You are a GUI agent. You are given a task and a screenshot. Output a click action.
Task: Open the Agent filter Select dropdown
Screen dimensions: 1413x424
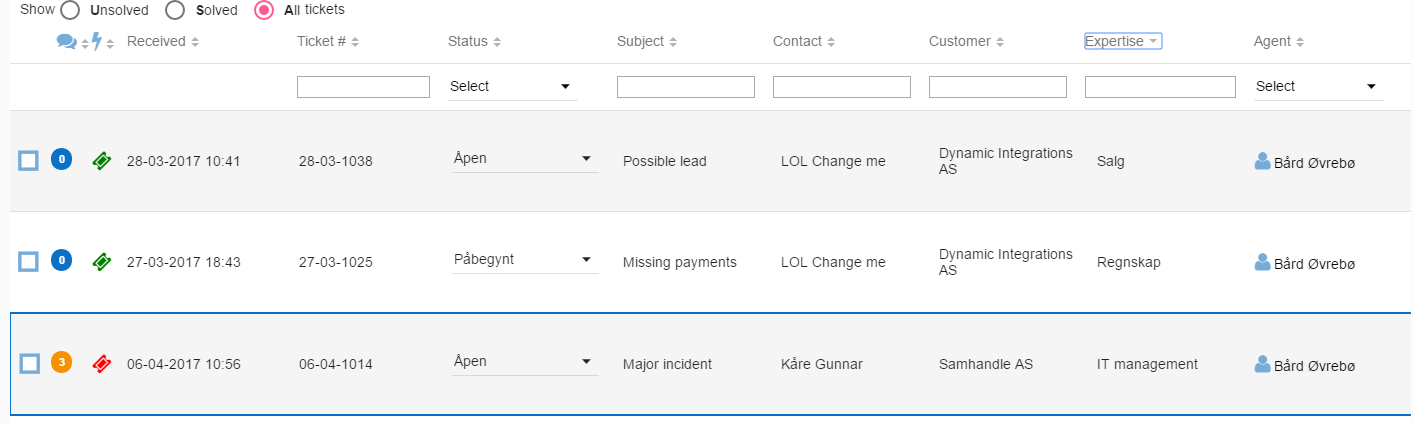1319,87
